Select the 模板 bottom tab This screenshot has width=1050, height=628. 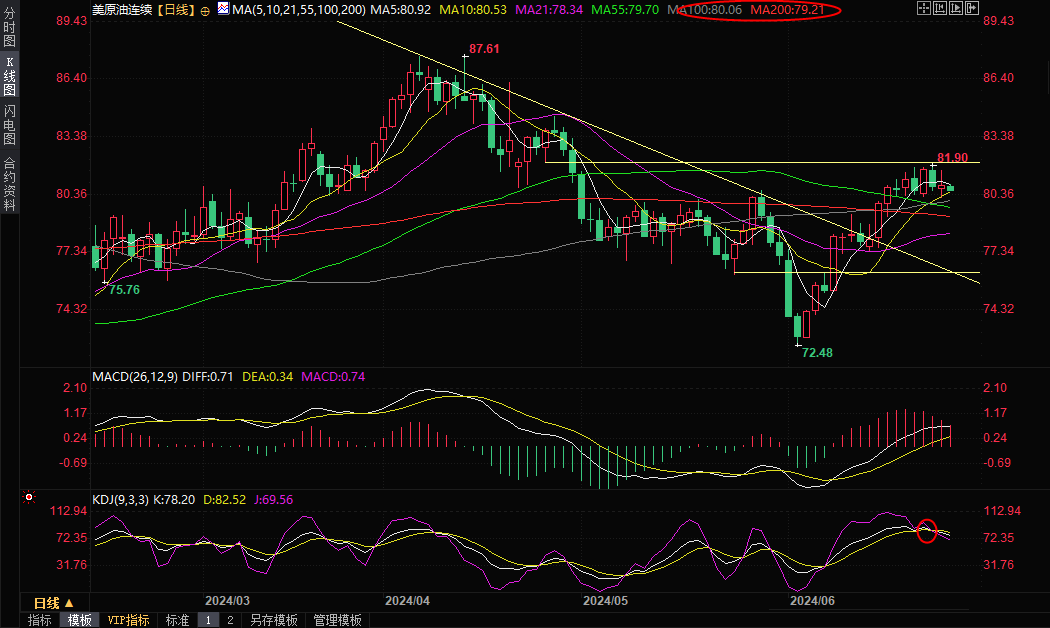tap(80, 620)
